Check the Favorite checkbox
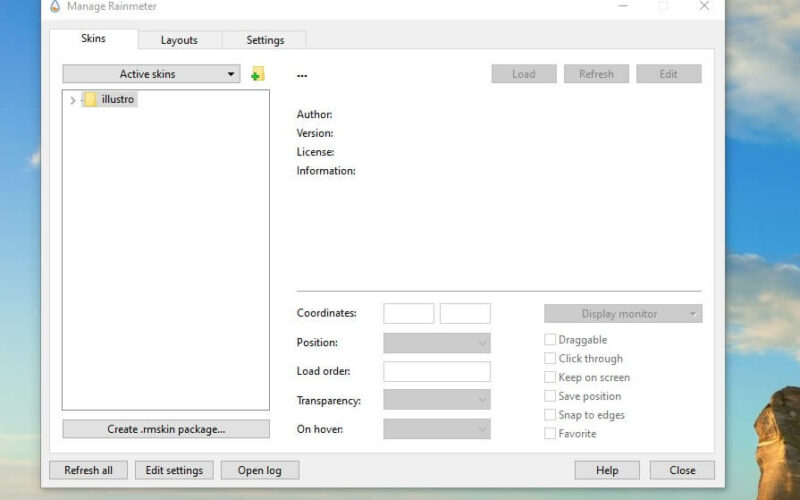This screenshot has height=500, width=800. pyautogui.click(x=550, y=434)
